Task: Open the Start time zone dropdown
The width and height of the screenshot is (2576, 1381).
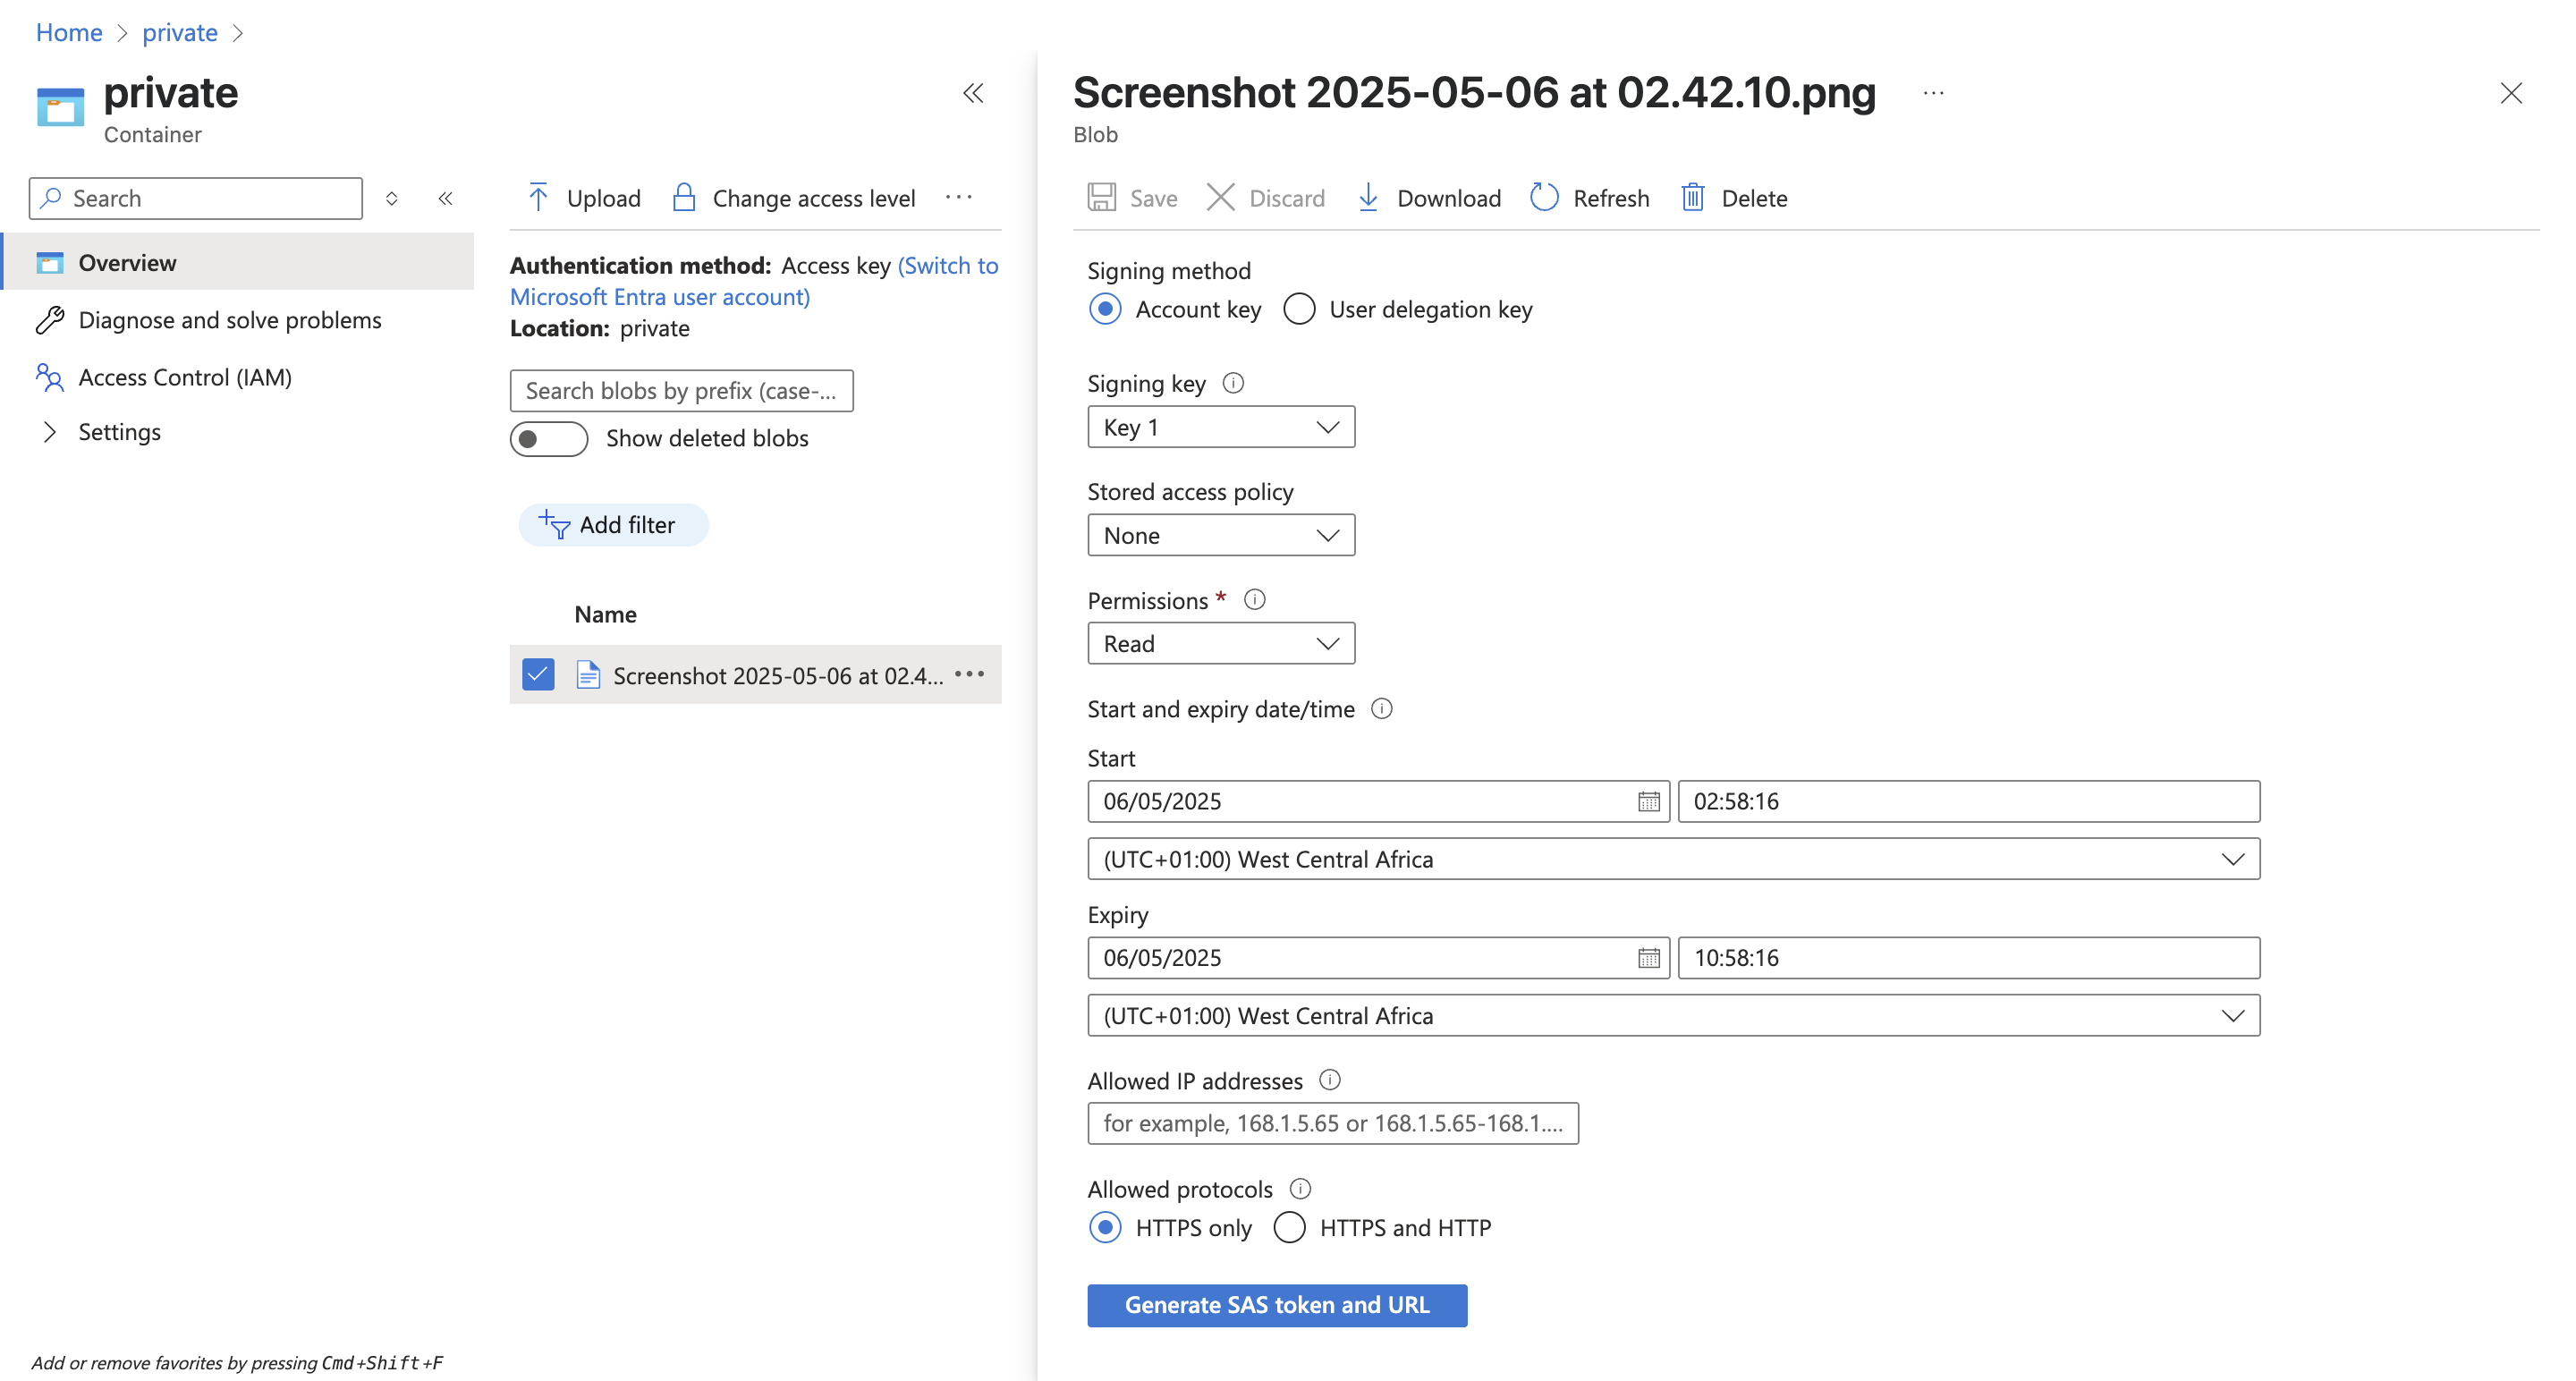Action: [x=1673, y=859]
